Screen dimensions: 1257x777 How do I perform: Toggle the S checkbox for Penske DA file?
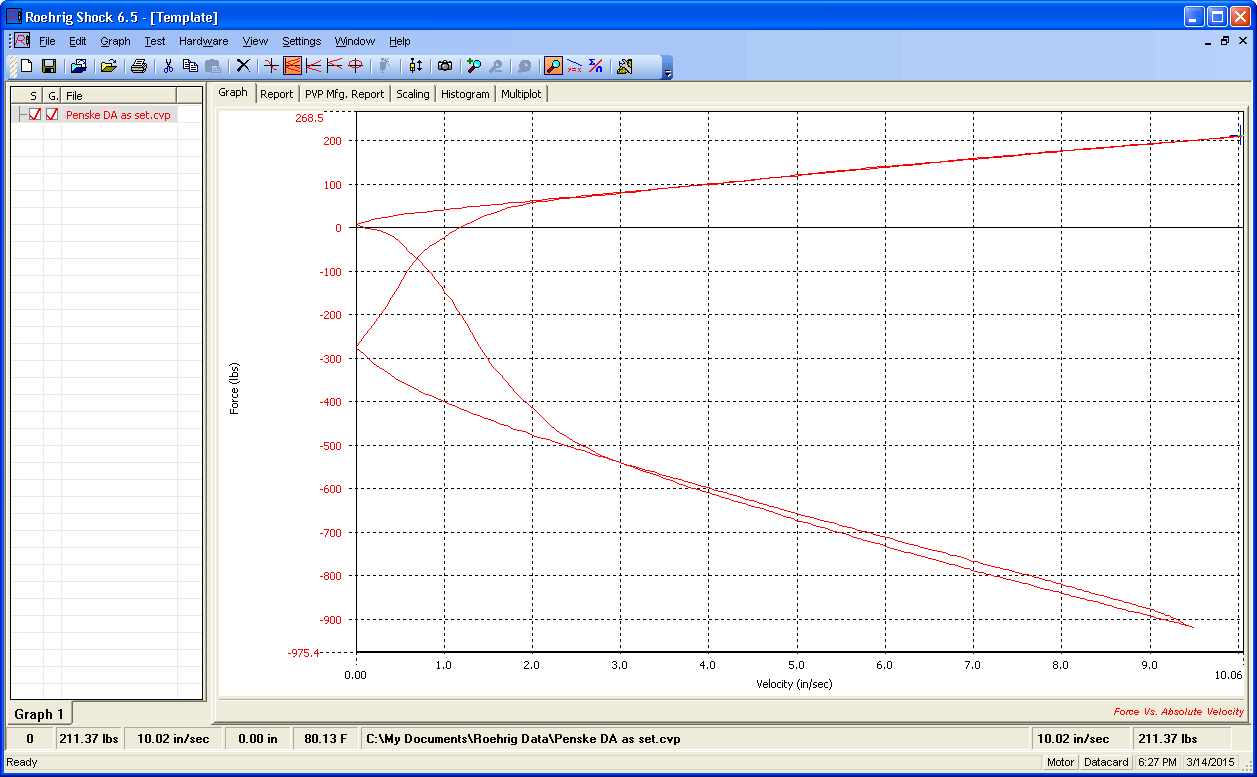coord(35,115)
